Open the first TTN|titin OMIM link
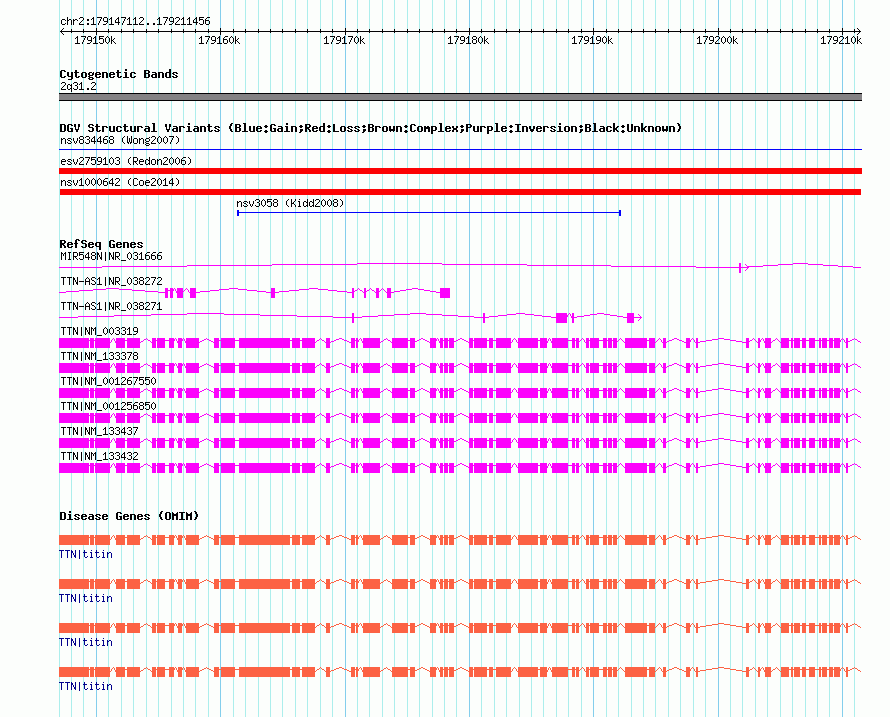This screenshot has height=717, width=890. (86, 554)
